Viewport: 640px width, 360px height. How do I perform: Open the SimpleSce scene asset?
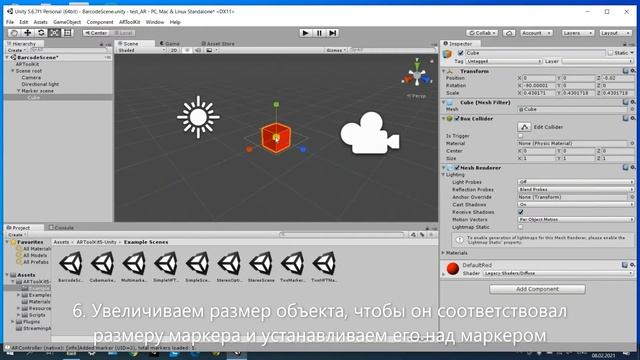pyautogui.click(x=198, y=267)
